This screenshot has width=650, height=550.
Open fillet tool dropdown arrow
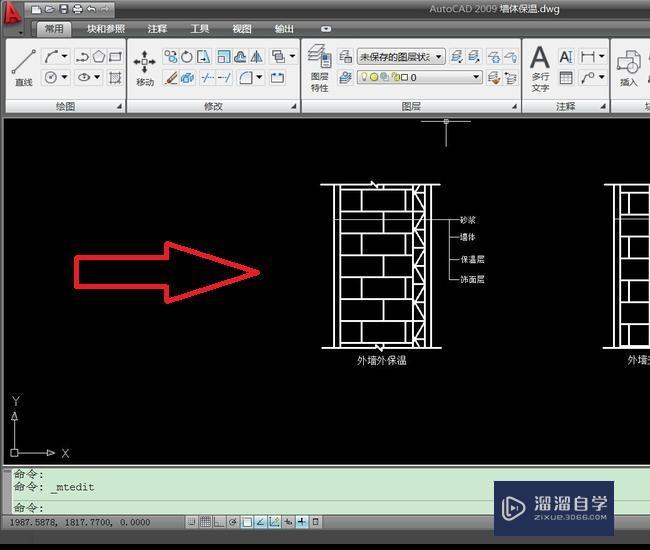click(x=259, y=77)
